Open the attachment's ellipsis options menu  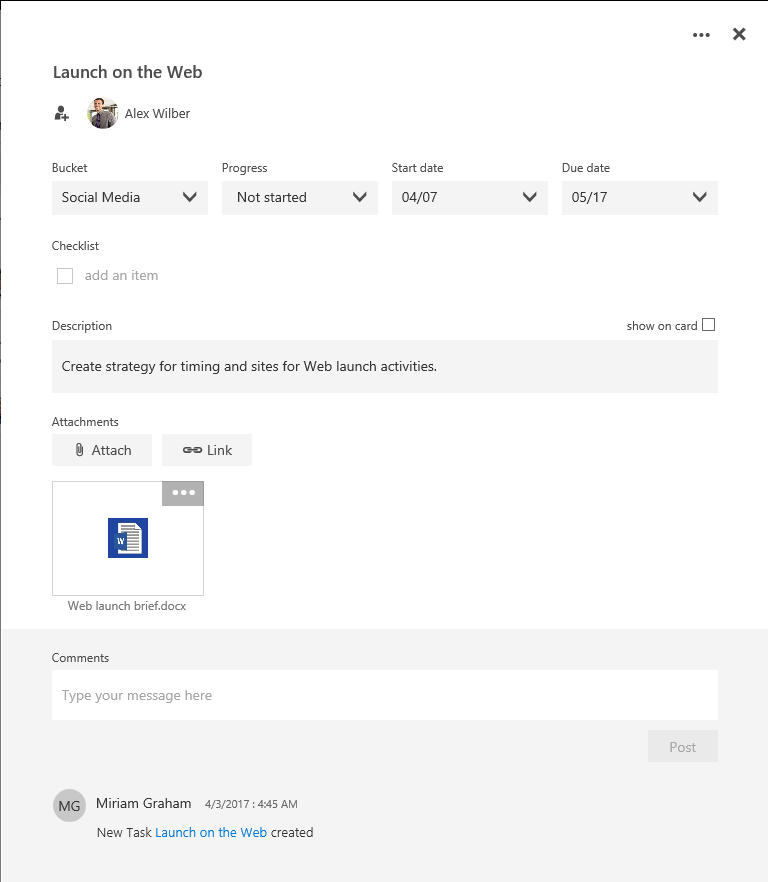point(182,493)
